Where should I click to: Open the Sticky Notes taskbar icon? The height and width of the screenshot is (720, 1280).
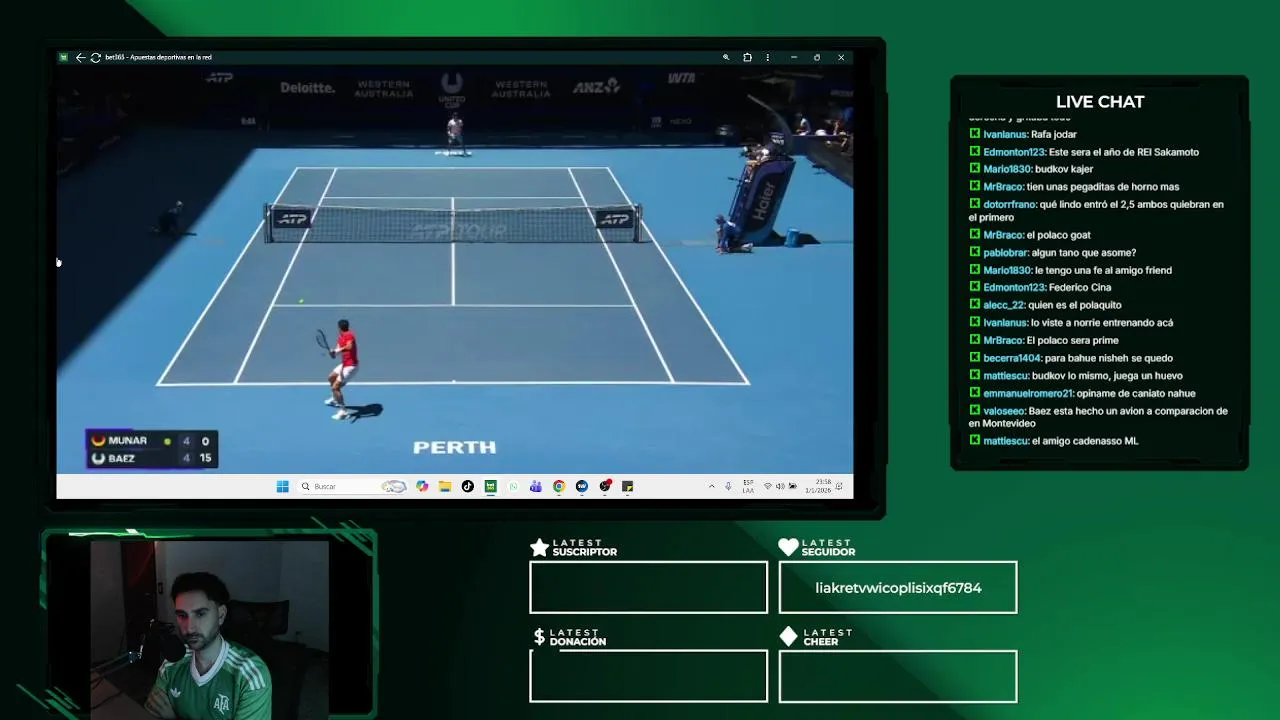pos(627,486)
